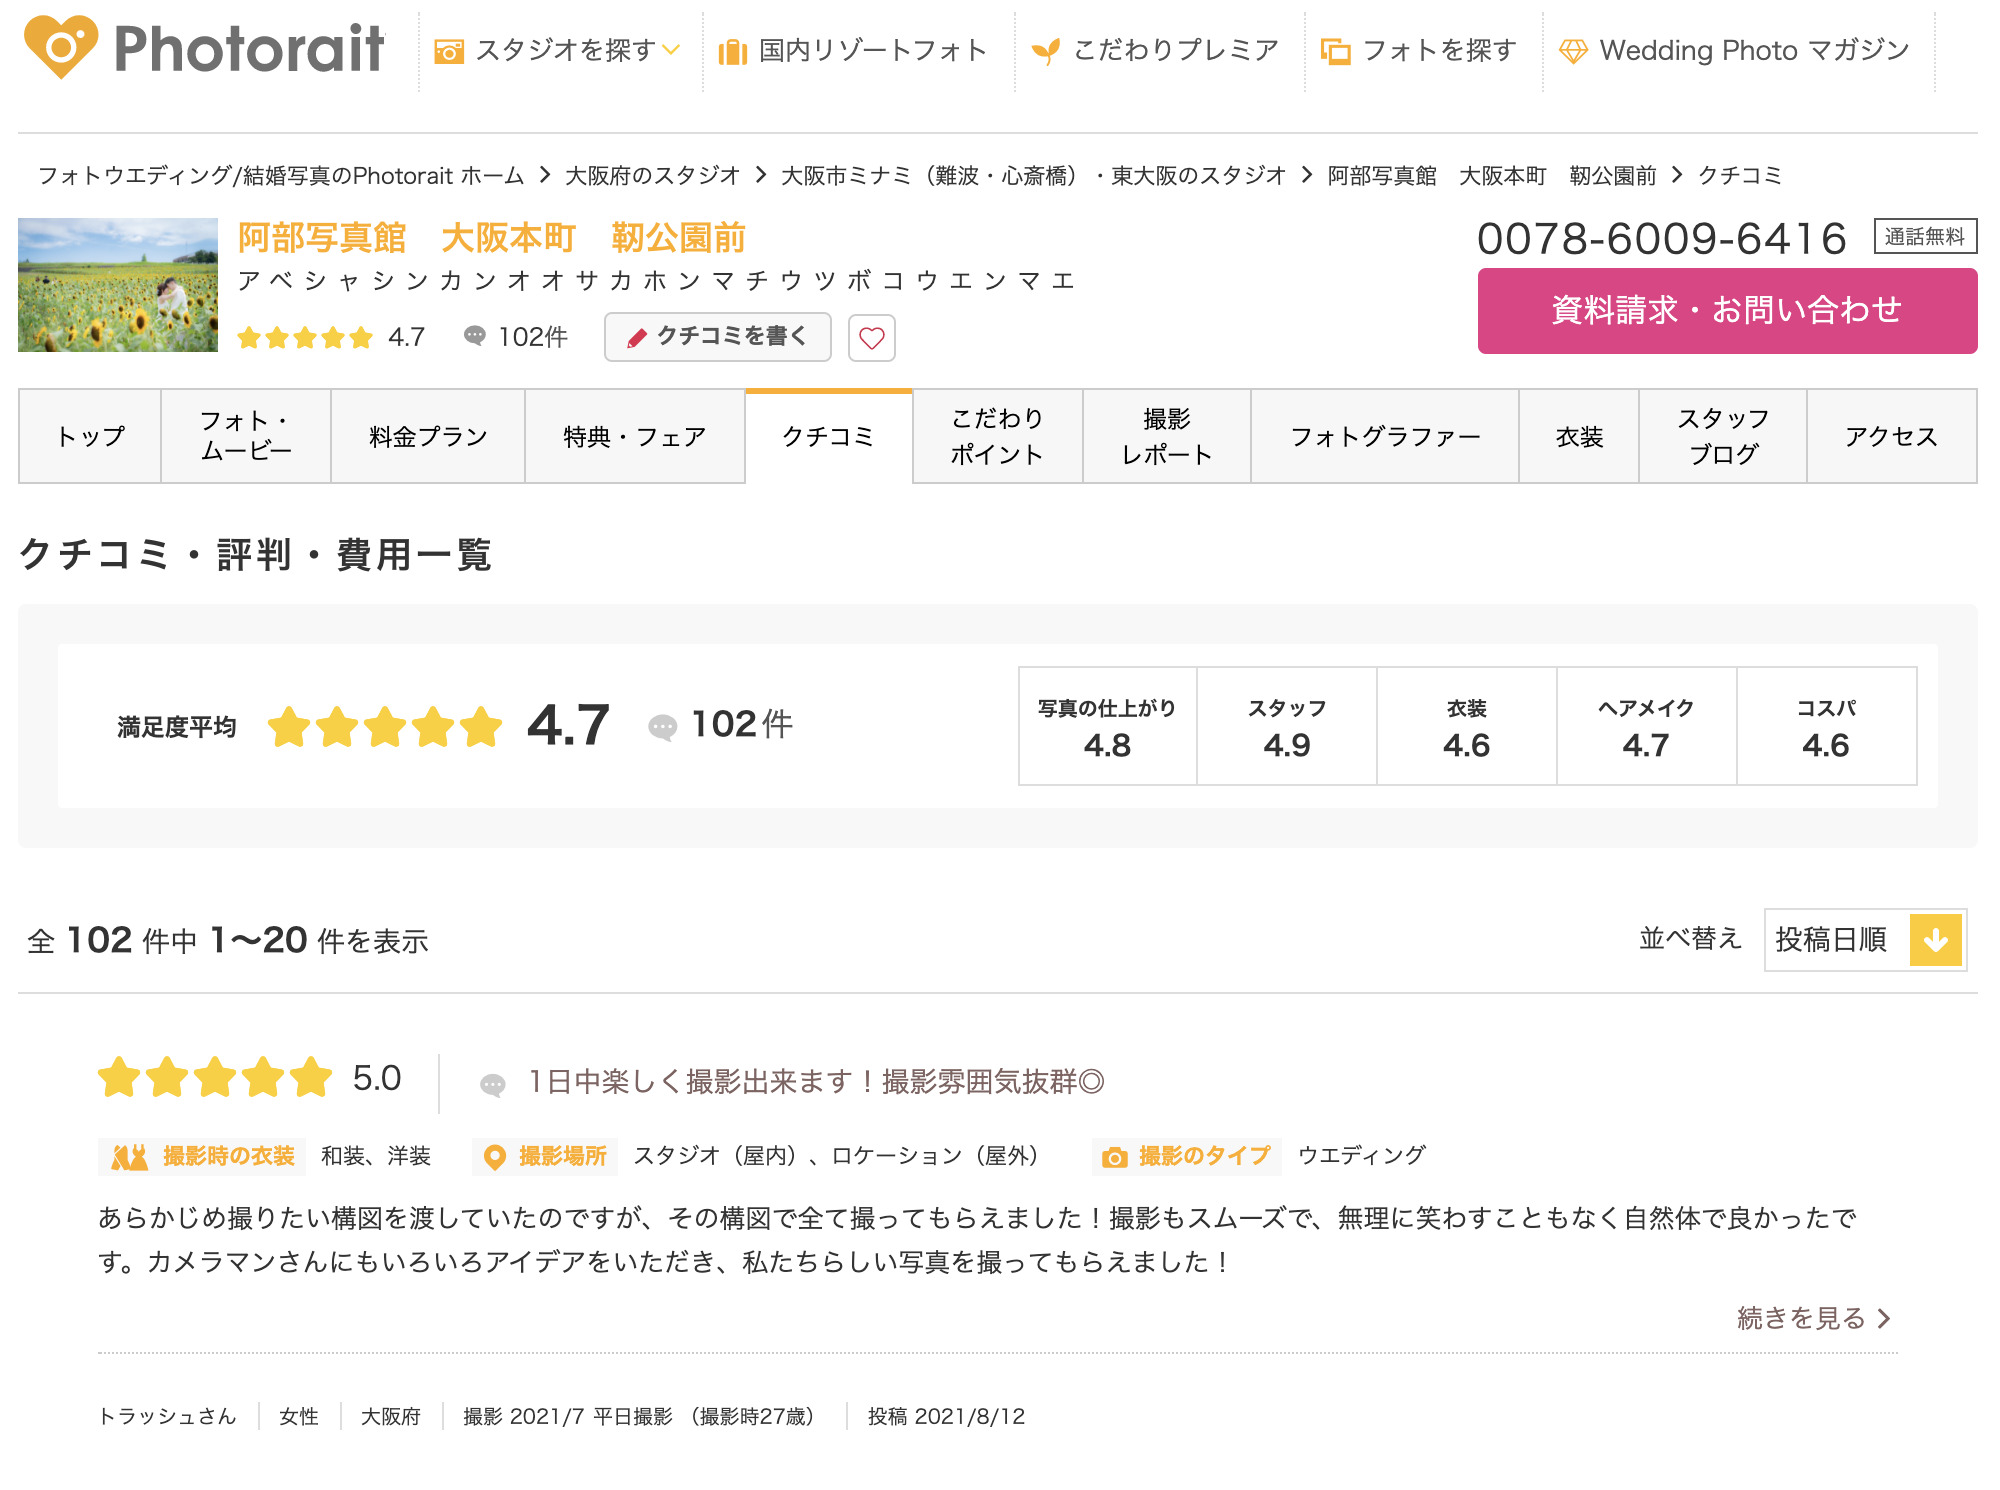Click the speech bubble icon beside 102件 in header
The height and width of the screenshot is (1490, 2000).
tap(475, 336)
